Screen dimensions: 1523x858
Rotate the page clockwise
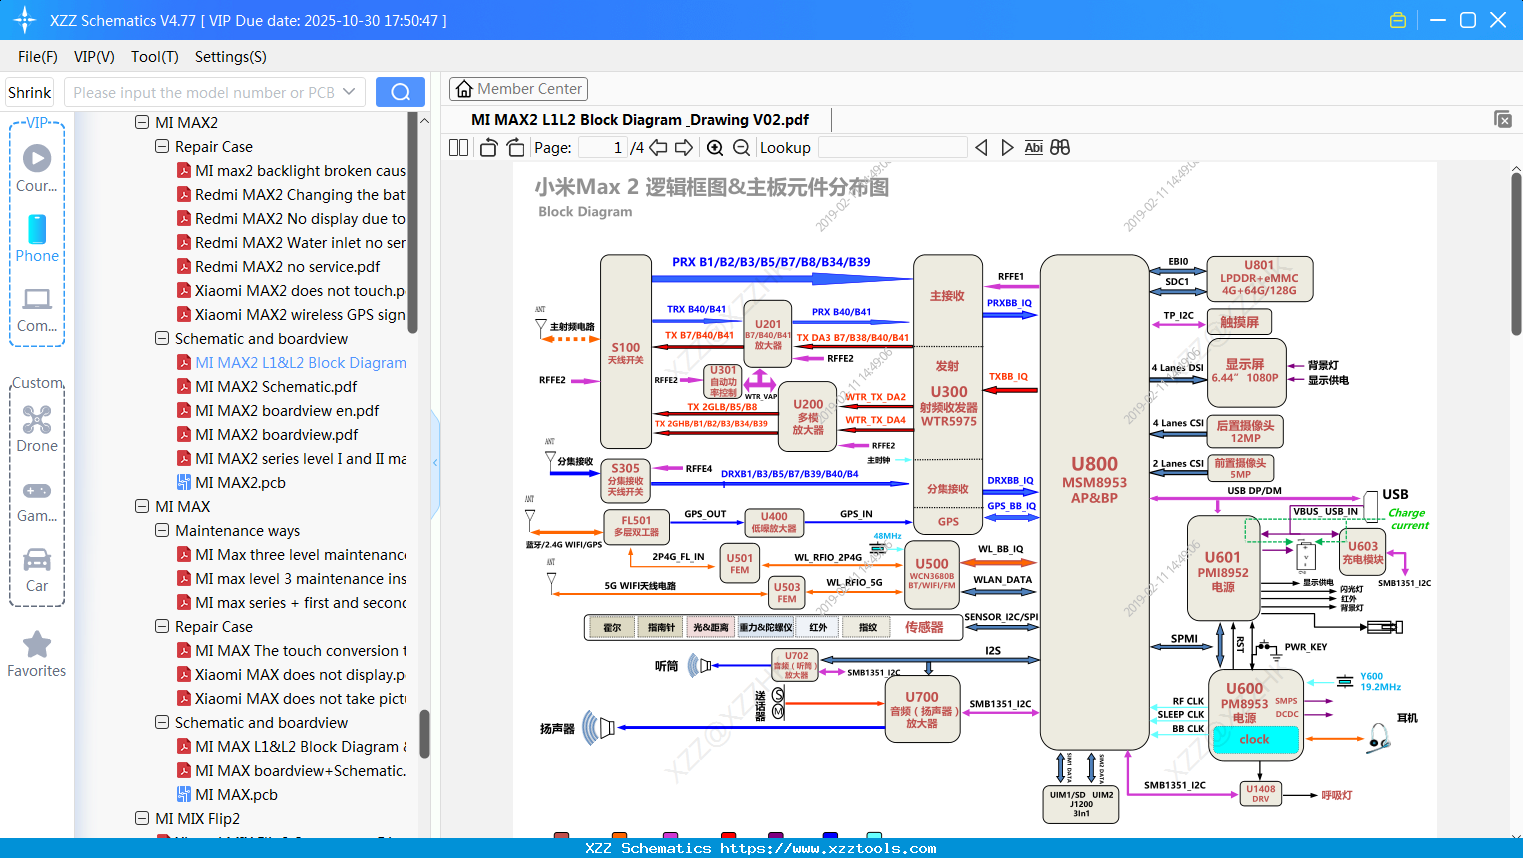click(514, 147)
